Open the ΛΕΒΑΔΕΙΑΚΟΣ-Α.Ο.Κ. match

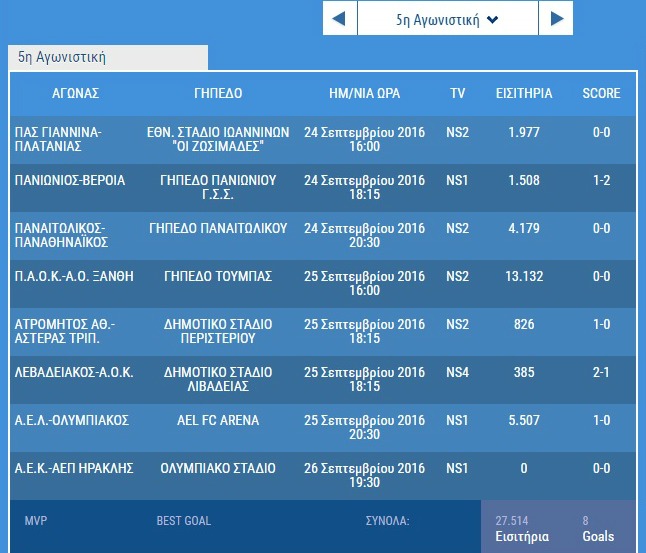point(75,373)
